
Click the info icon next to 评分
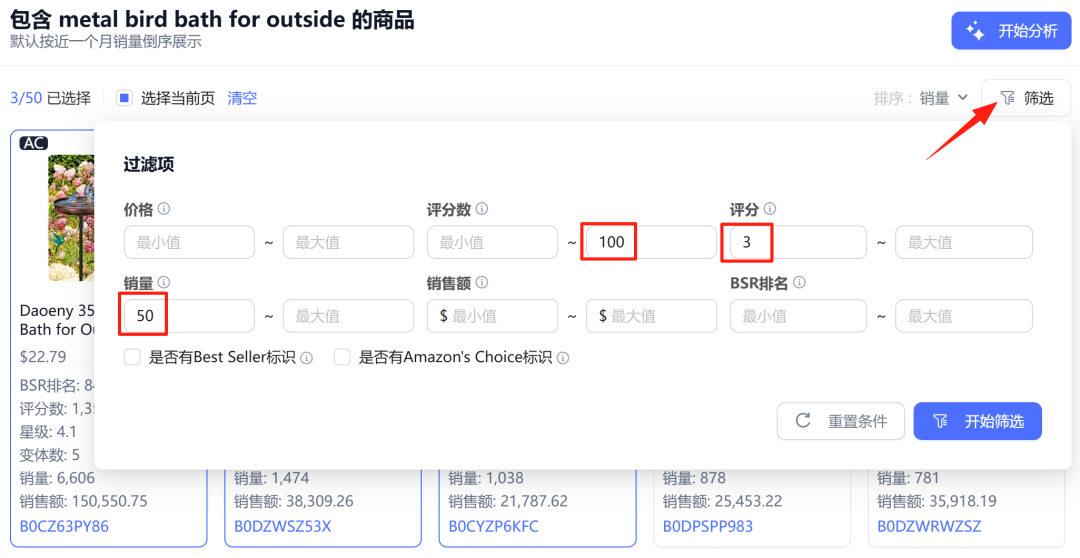[770, 209]
